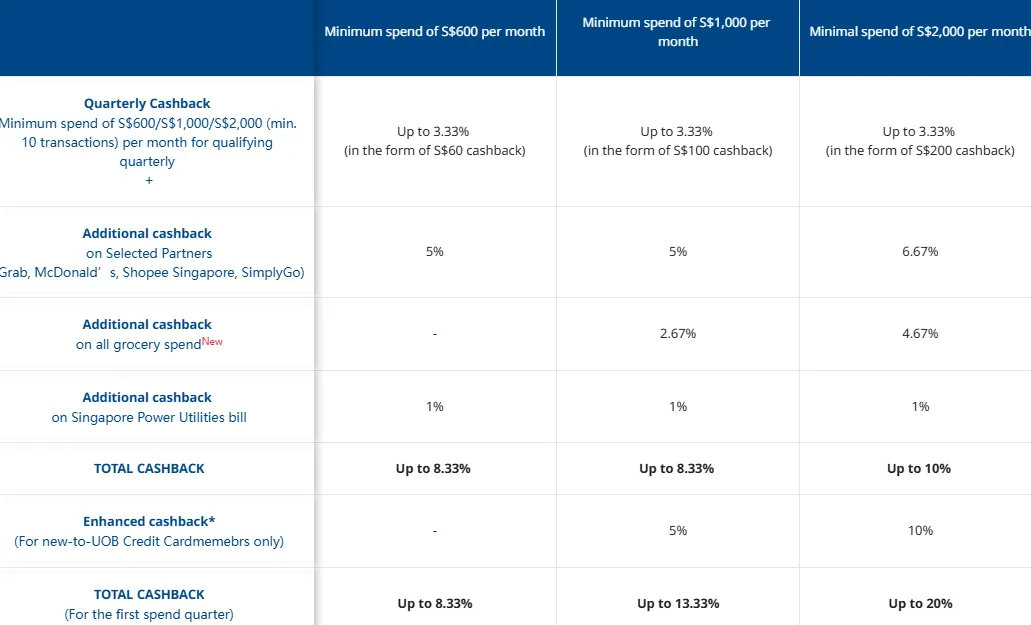Click the 2.67% grocery cashback value

[677, 334]
